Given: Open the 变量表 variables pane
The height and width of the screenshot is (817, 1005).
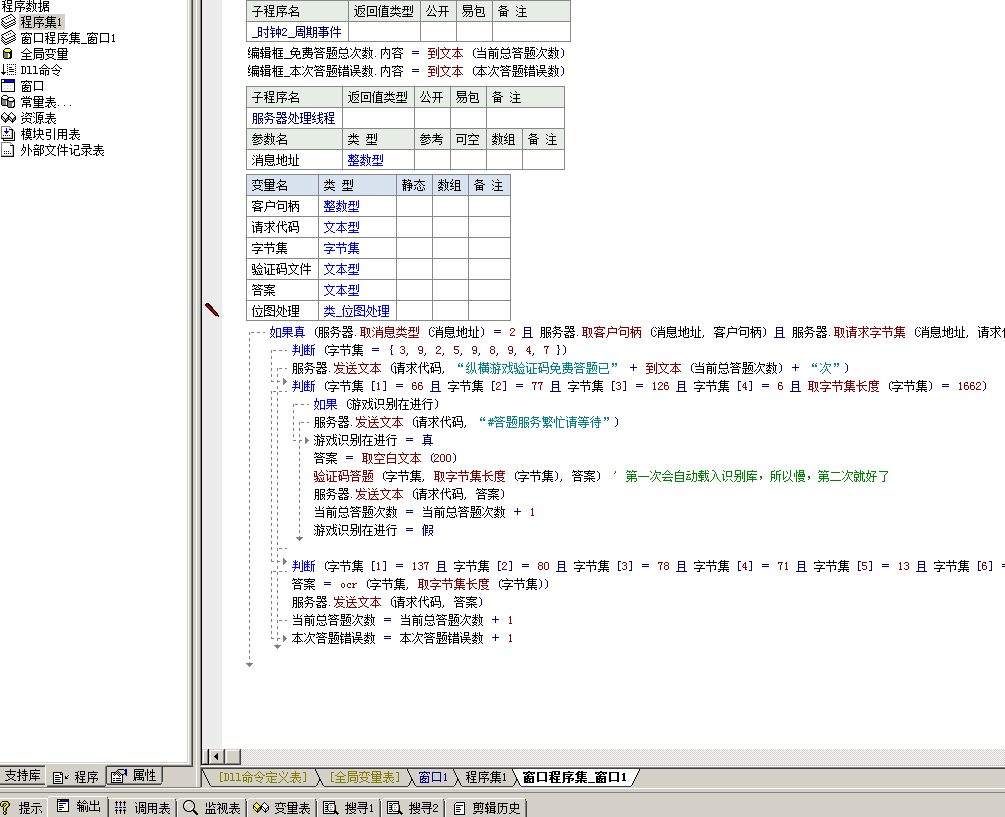Looking at the screenshot, I should coord(282,807).
